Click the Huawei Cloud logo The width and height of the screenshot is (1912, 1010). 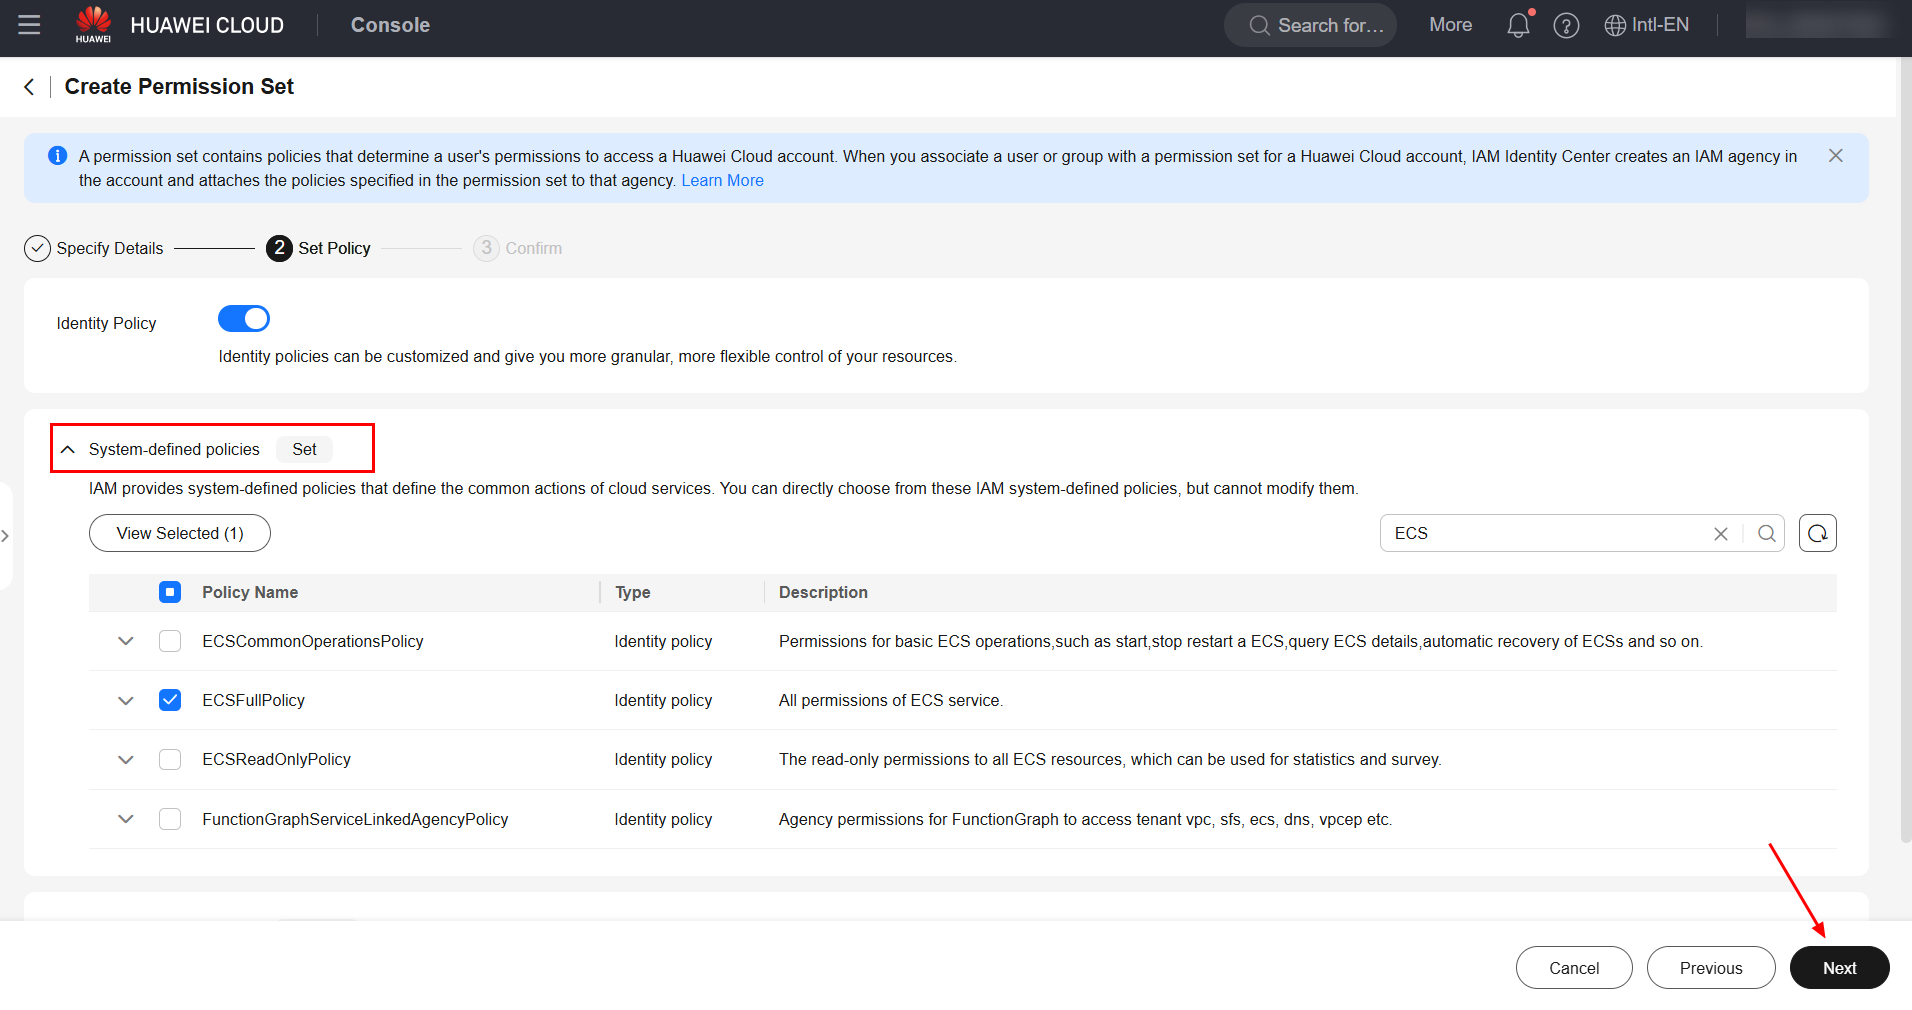(x=94, y=25)
